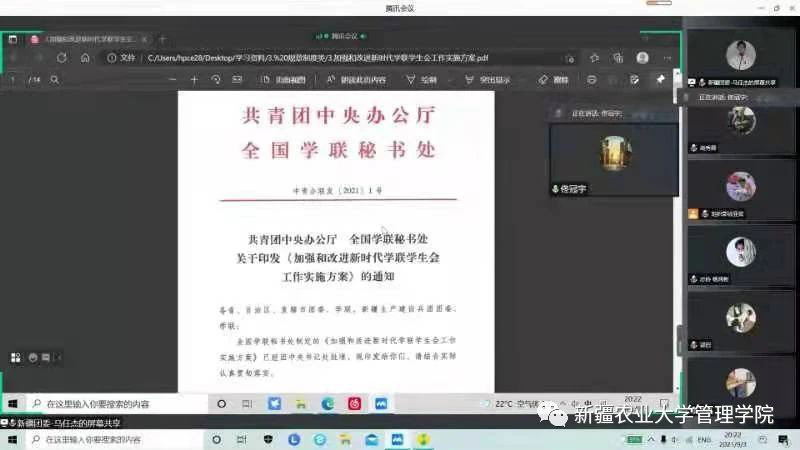Screen dimensions: 800x450
Task: Add this page to browser favorites
Action: [x=593, y=58]
